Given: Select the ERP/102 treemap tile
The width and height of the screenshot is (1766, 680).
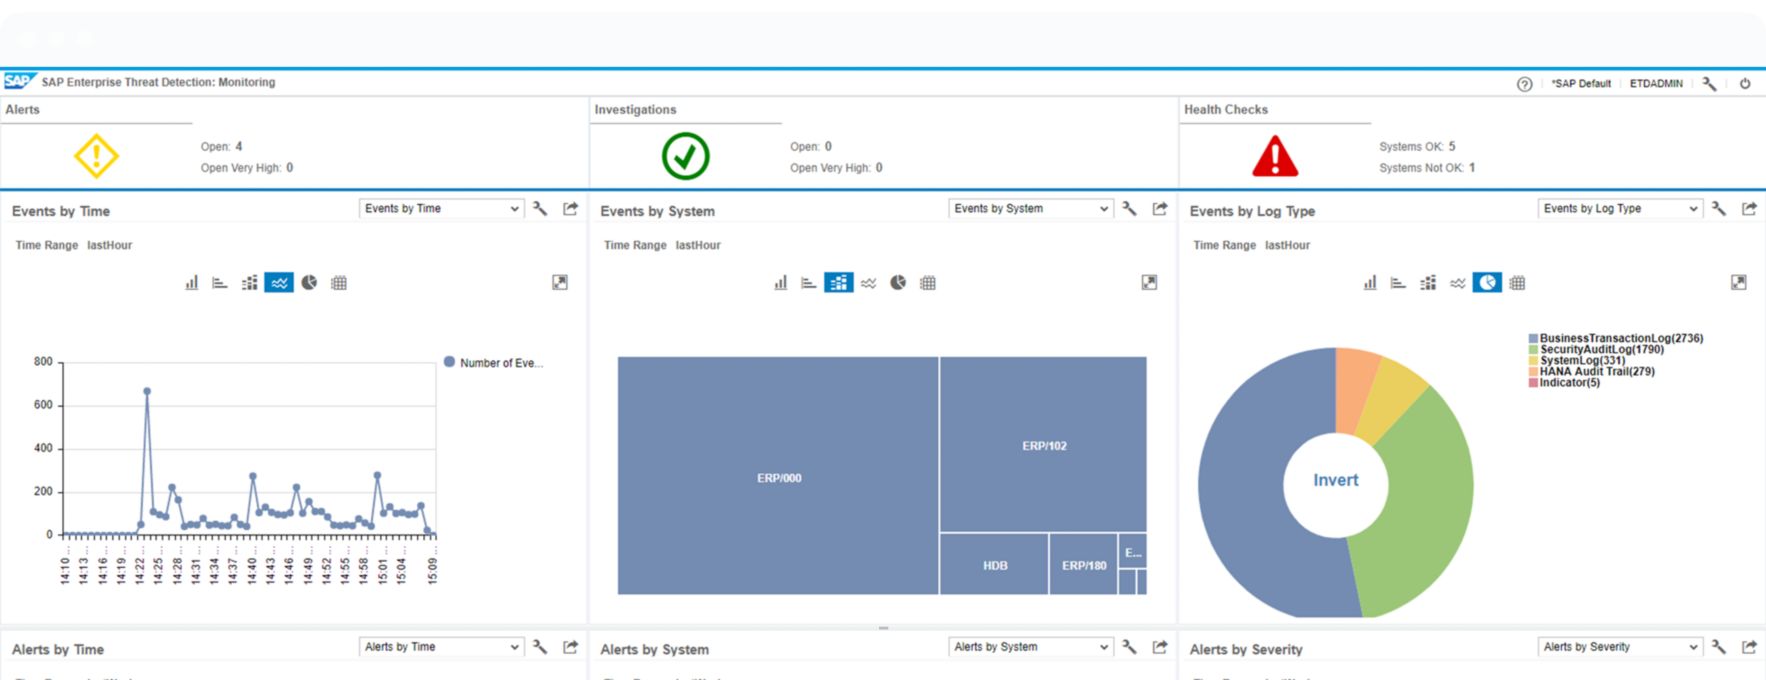Looking at the screenshot, I should tap(1043, 445).
